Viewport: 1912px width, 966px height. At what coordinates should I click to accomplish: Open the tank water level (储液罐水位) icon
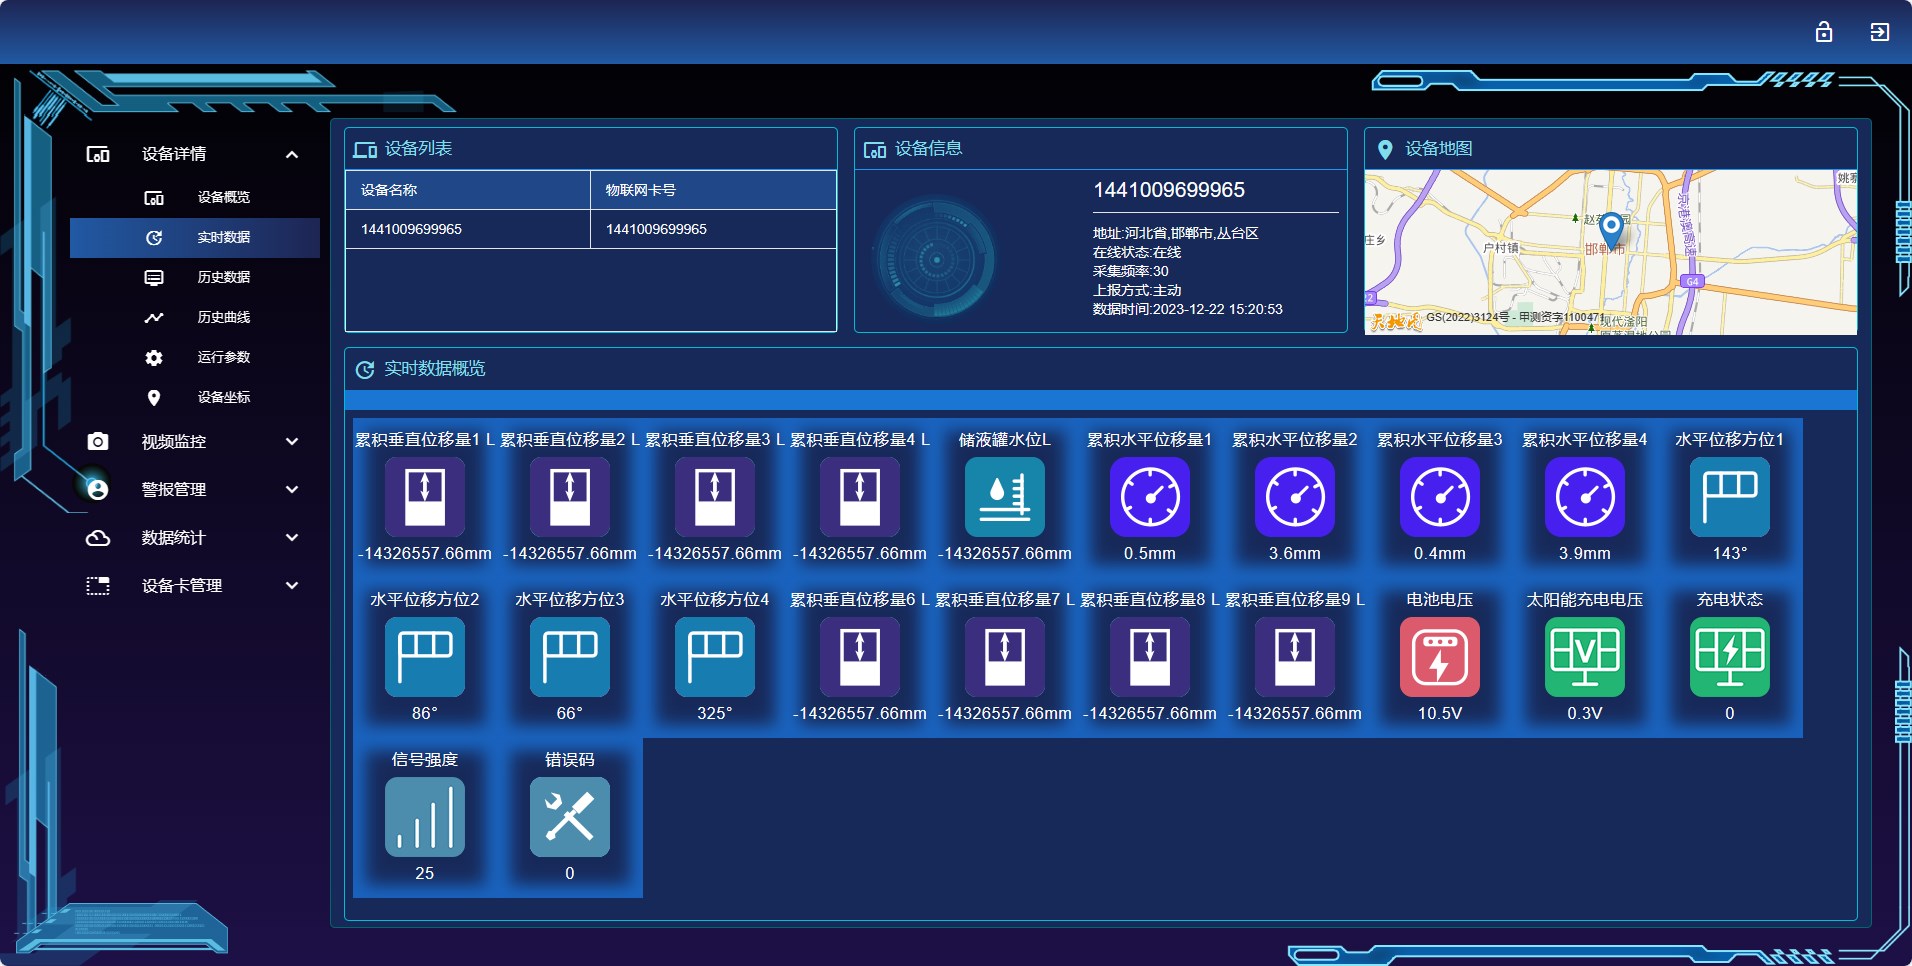(x=1004, y=497)
